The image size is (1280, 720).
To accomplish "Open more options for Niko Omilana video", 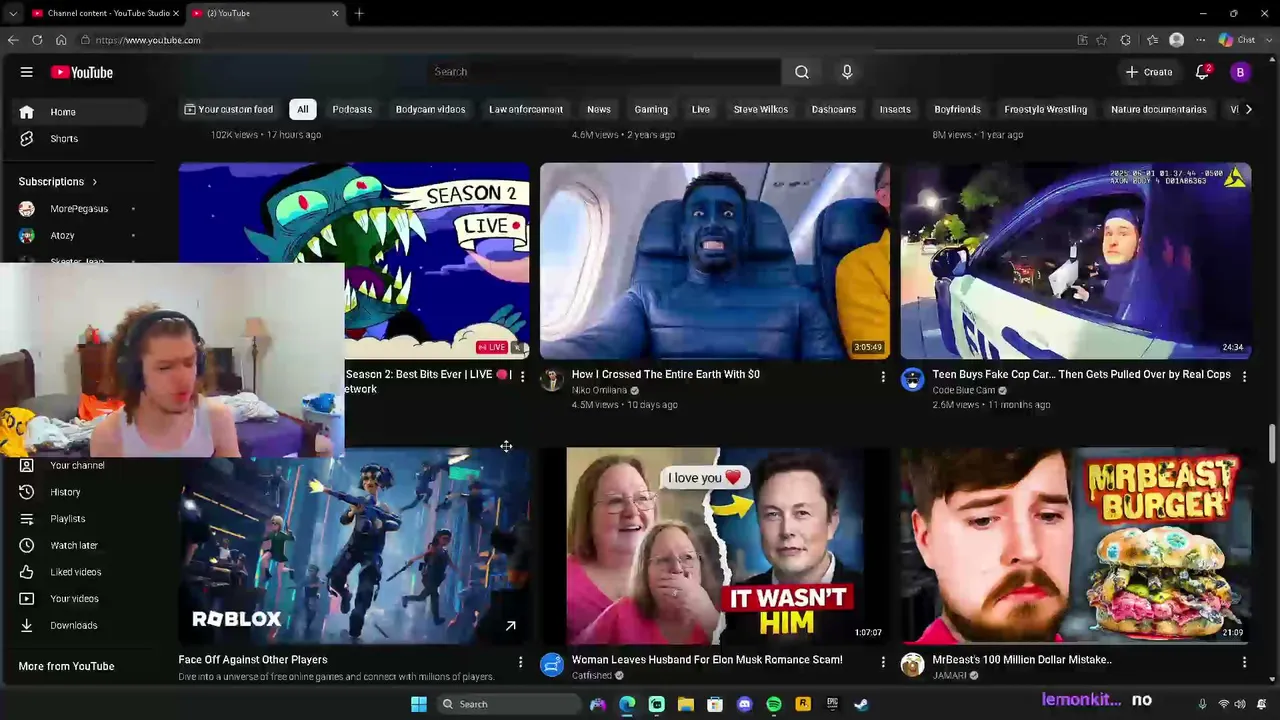I will point(883,376).
